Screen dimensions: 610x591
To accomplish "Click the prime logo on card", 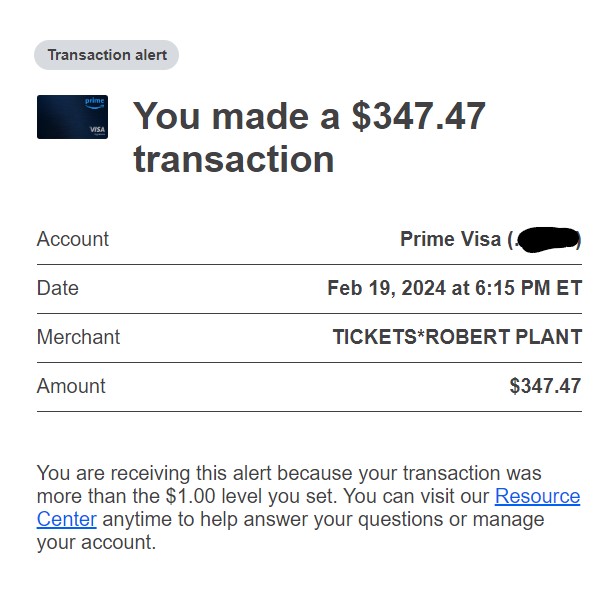I will click(95, 102).
